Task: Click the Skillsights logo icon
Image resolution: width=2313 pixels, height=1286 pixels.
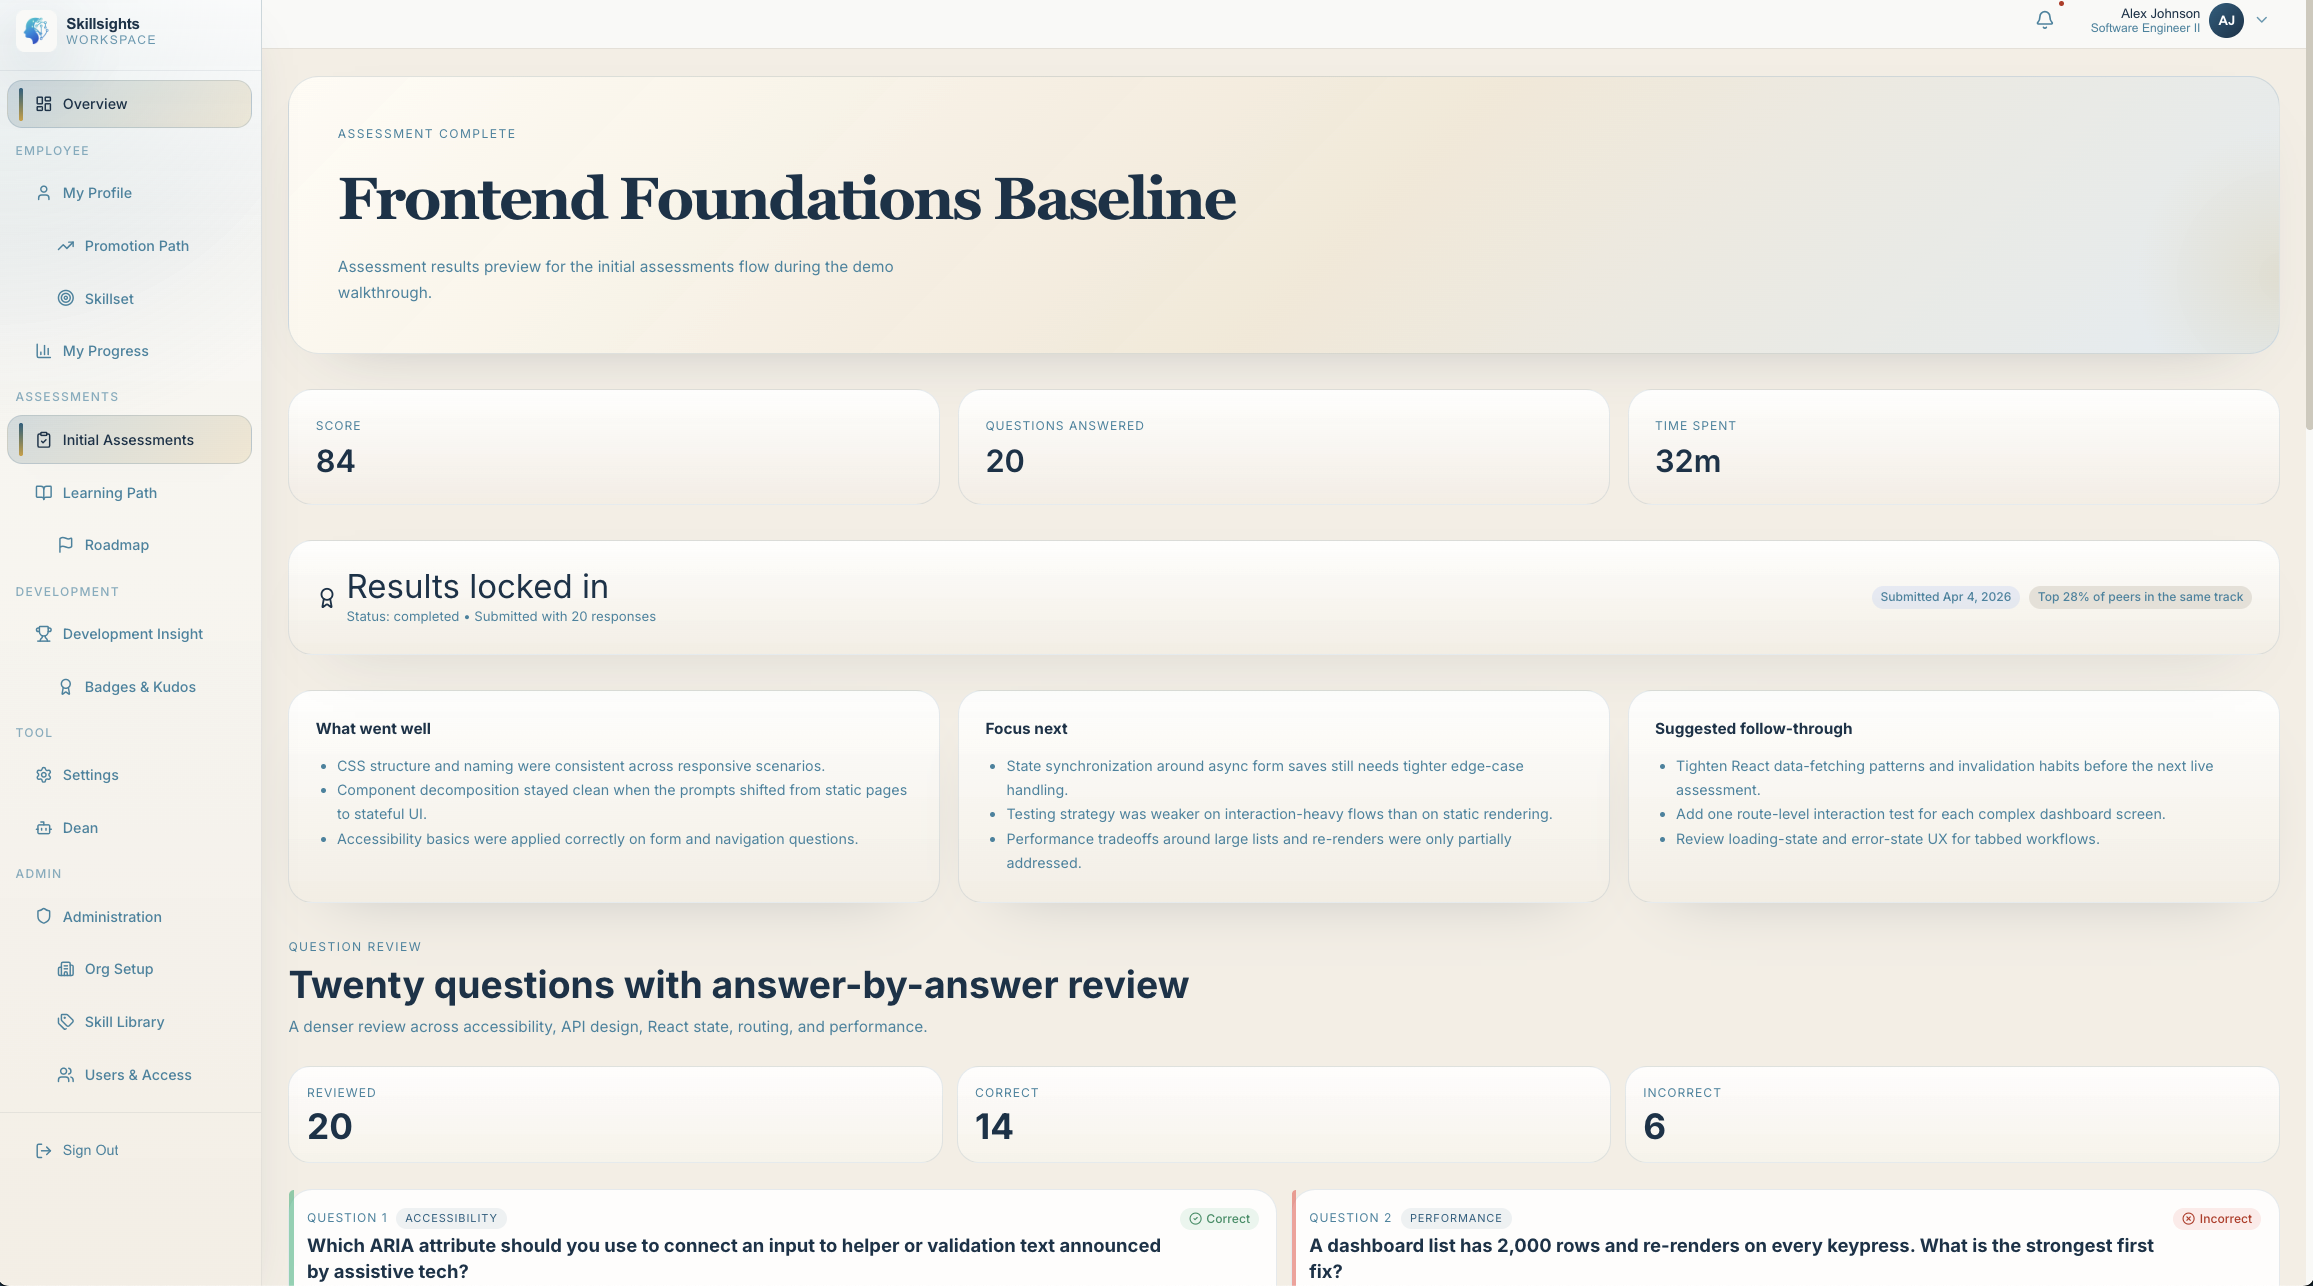Action: click(37, 31)
